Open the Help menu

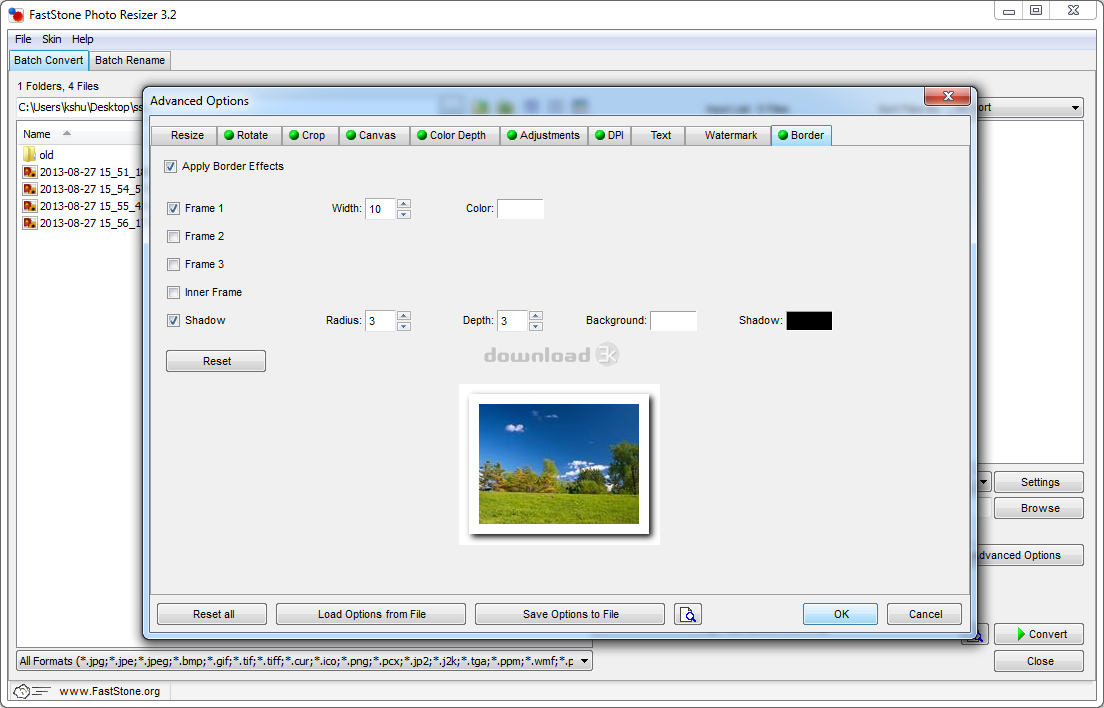[x=82, y=39]
